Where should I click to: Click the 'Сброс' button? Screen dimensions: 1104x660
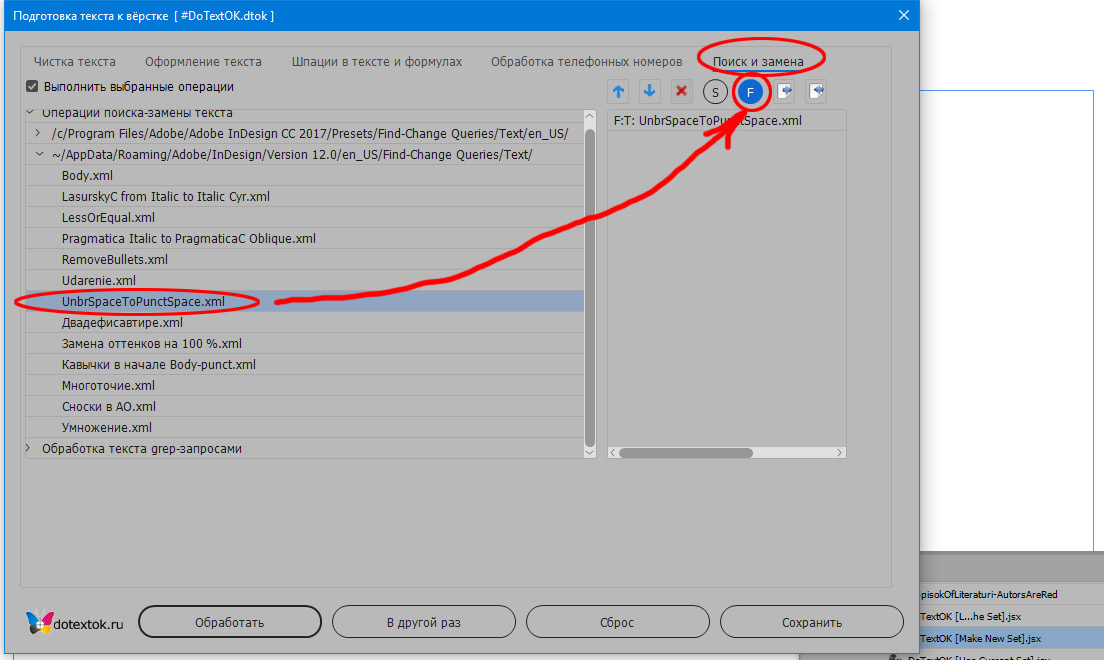click(x=617, y=622)
